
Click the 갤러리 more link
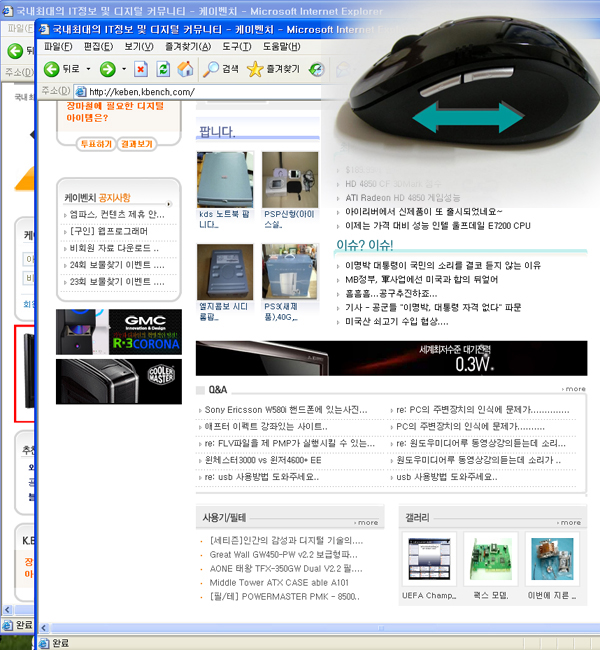pyautogui.click(x=569, y=523)
